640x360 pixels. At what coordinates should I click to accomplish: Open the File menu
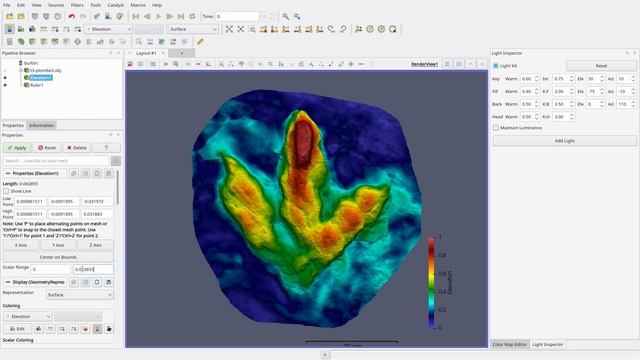pyautogui.click(x=7, y=5)
